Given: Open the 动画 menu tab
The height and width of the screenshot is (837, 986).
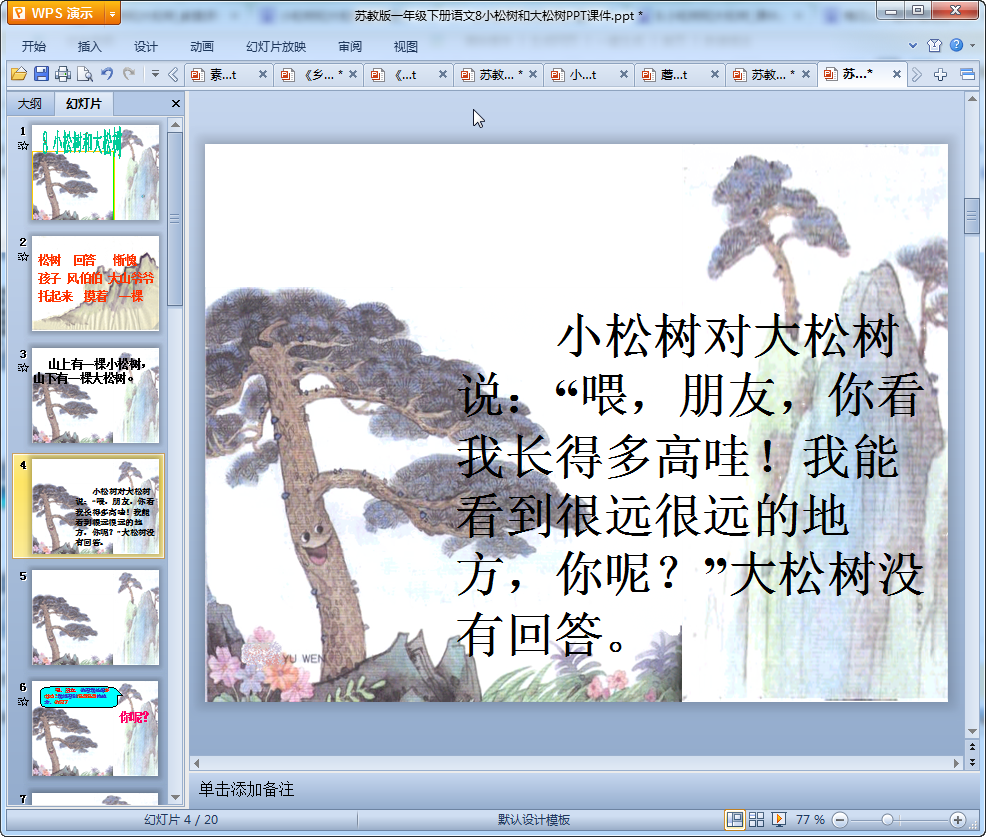Looking at the screenshot, I should [x=202, y=47].
